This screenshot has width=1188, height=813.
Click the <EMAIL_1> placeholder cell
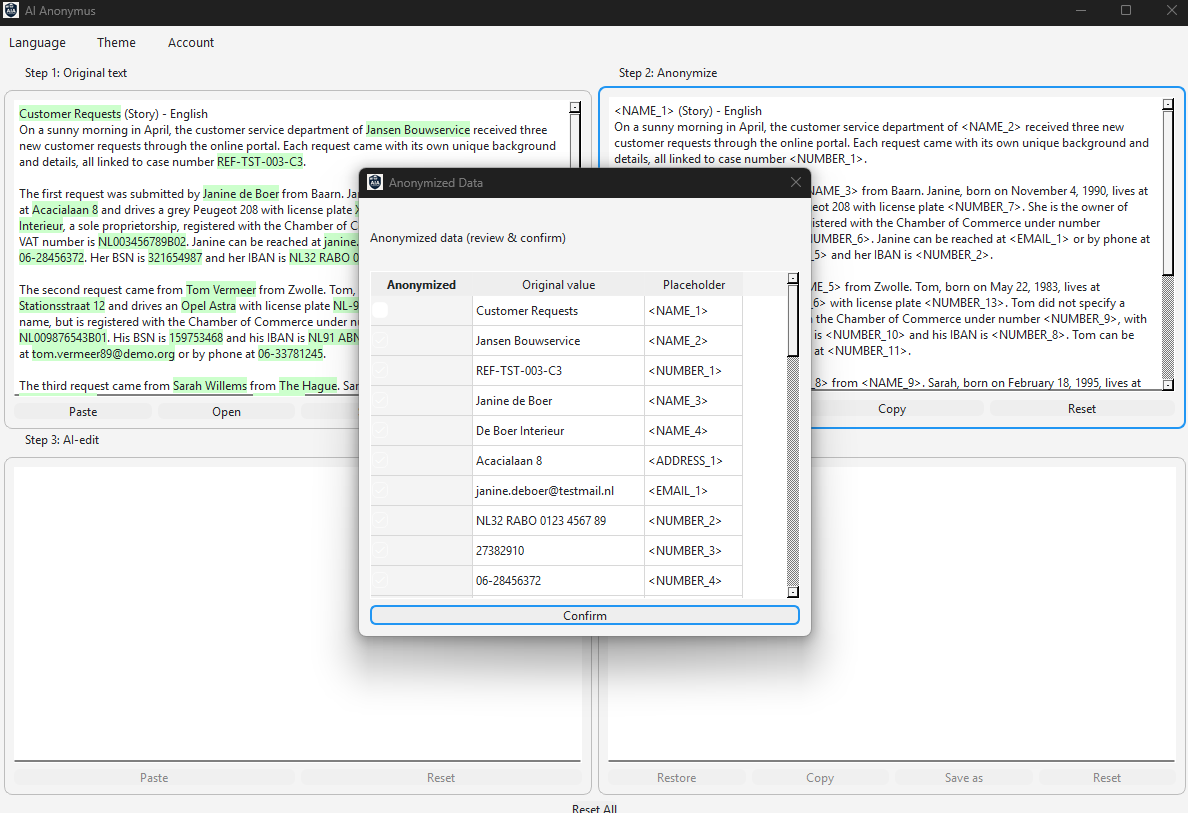693,491
